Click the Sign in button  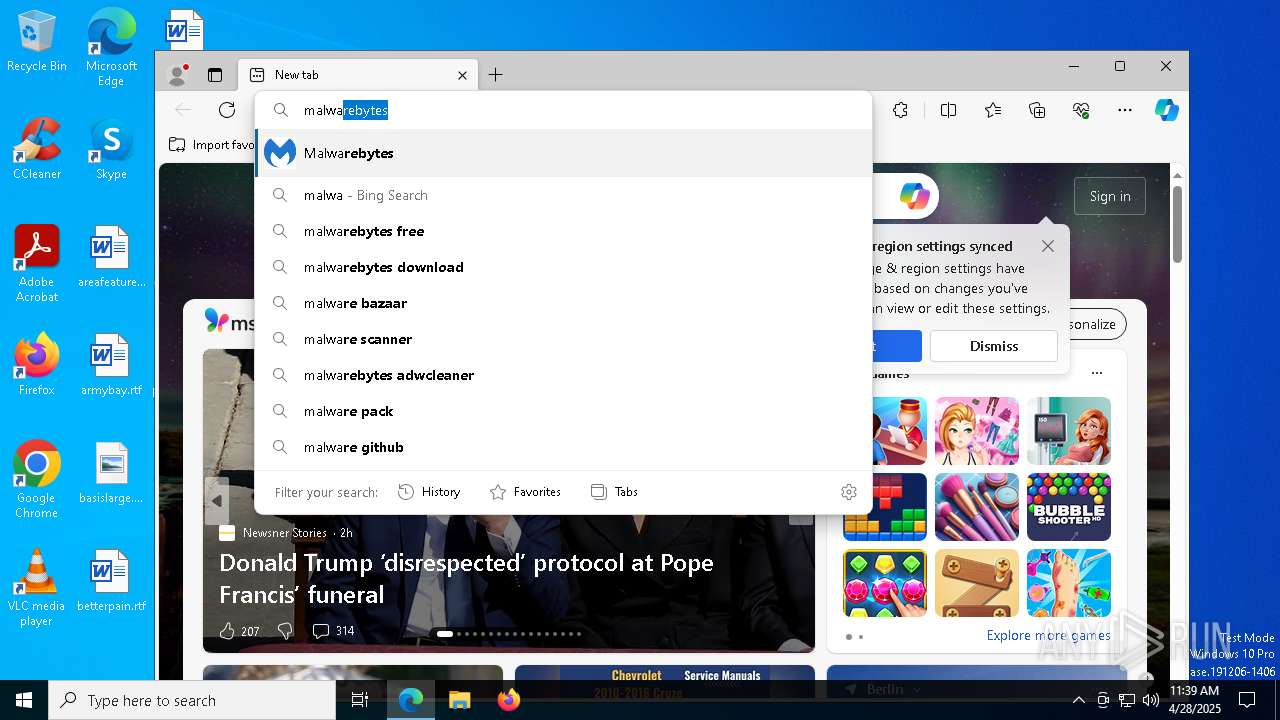tap(1110, 196)
